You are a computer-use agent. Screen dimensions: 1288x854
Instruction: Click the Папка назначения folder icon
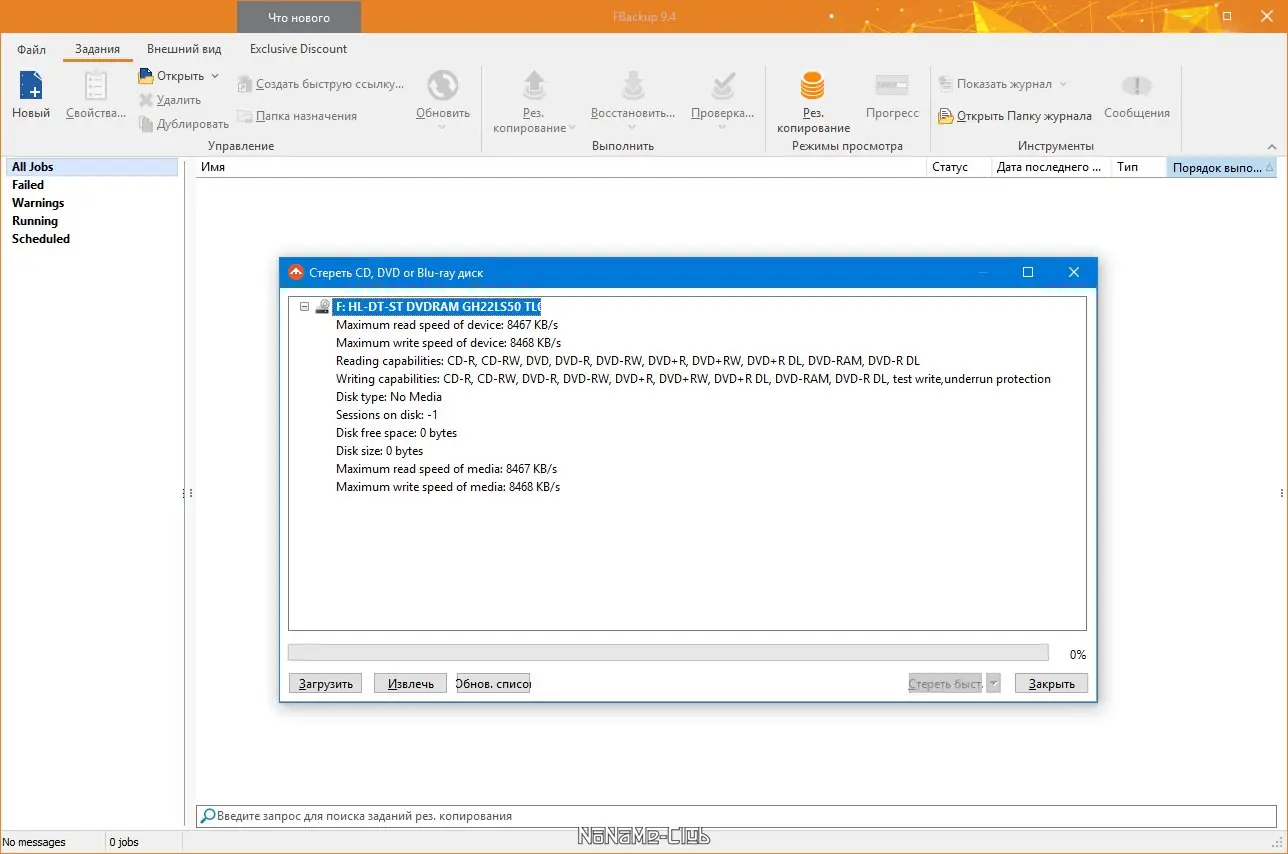[245, 116]
